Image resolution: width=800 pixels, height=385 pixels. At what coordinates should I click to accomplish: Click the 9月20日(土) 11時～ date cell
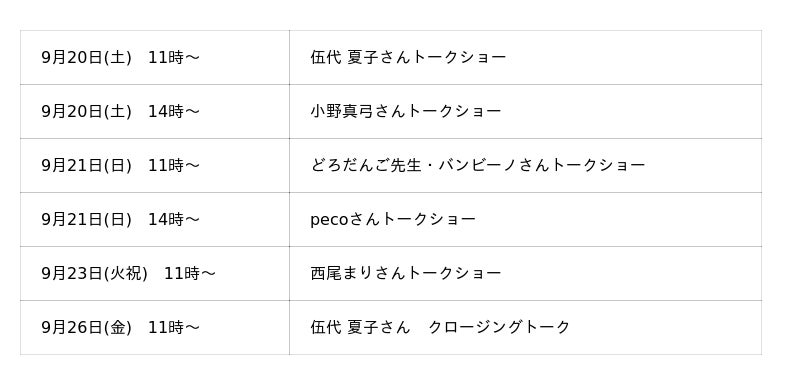coord(155,58)
